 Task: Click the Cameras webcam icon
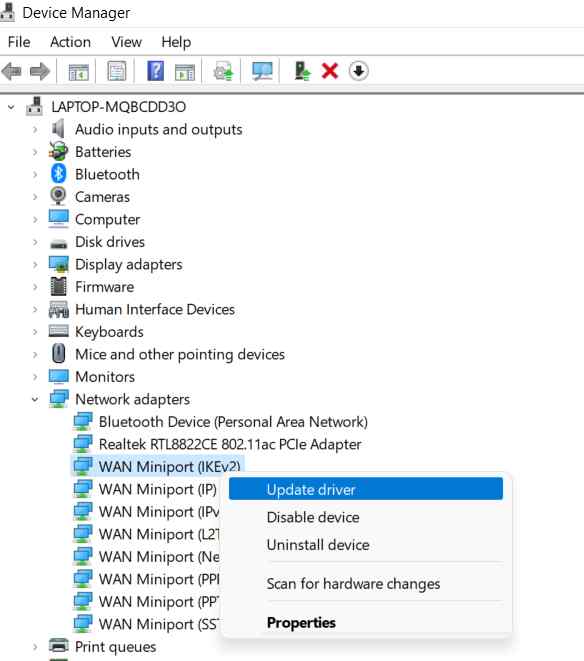pyautogui.click(x=58, y=196)
